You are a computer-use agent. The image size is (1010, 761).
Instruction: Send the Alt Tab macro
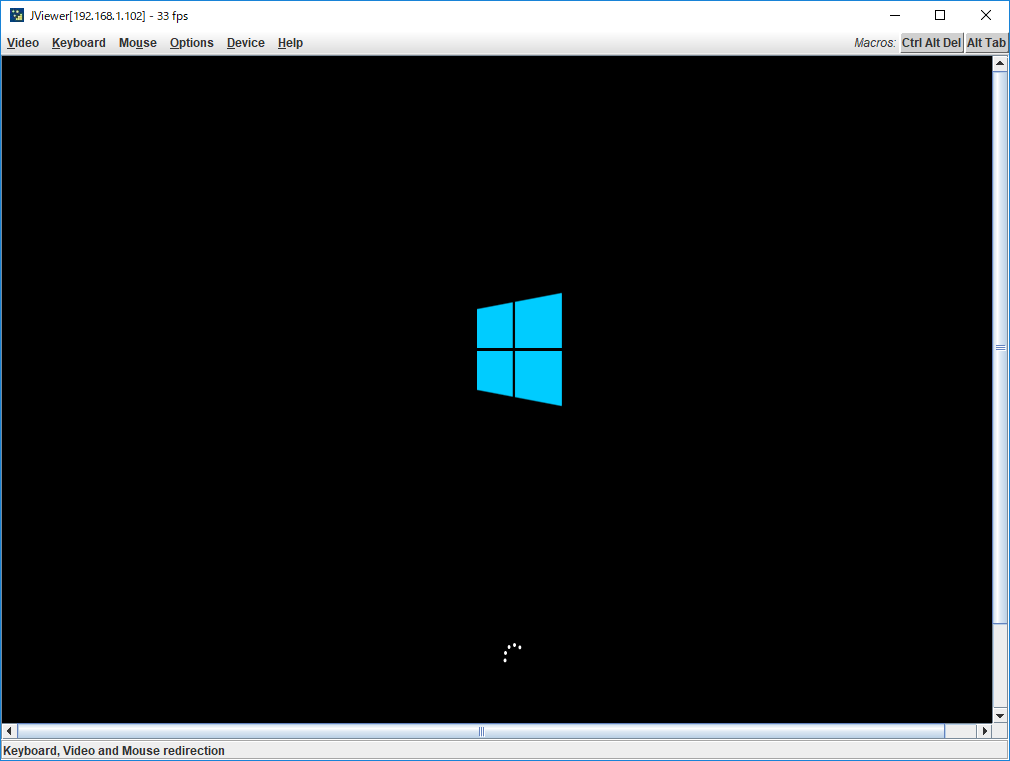tap(986, 43)
